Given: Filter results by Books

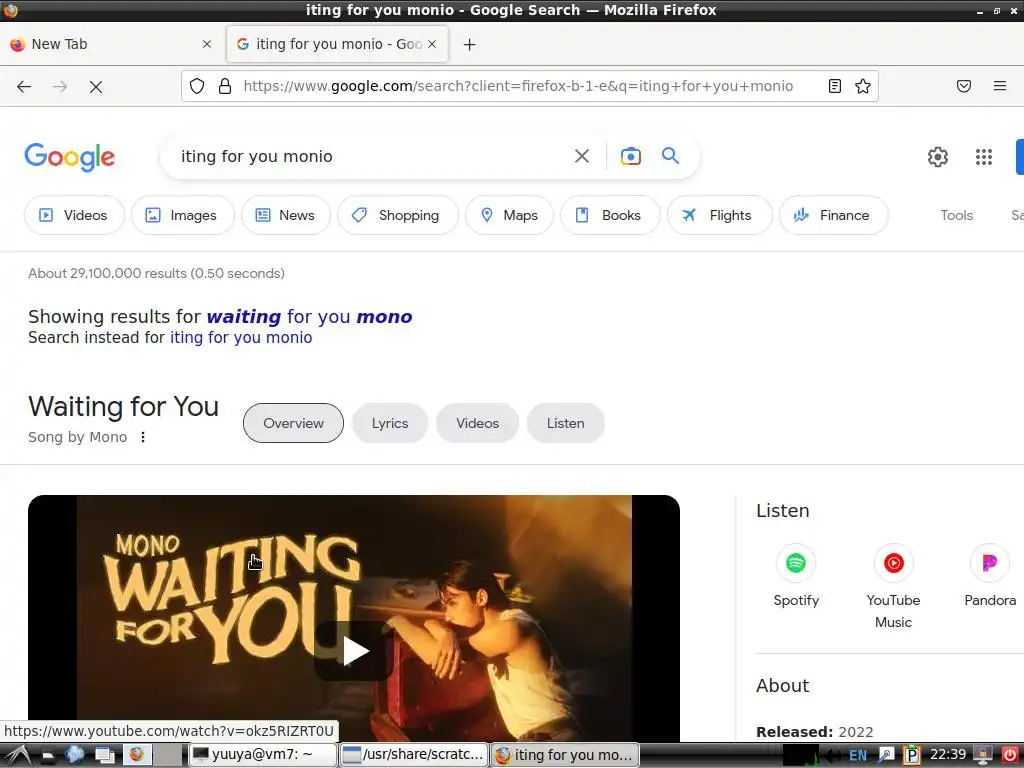Looking at the screenshot, I should pyautogui.click(x=610, y=216).
